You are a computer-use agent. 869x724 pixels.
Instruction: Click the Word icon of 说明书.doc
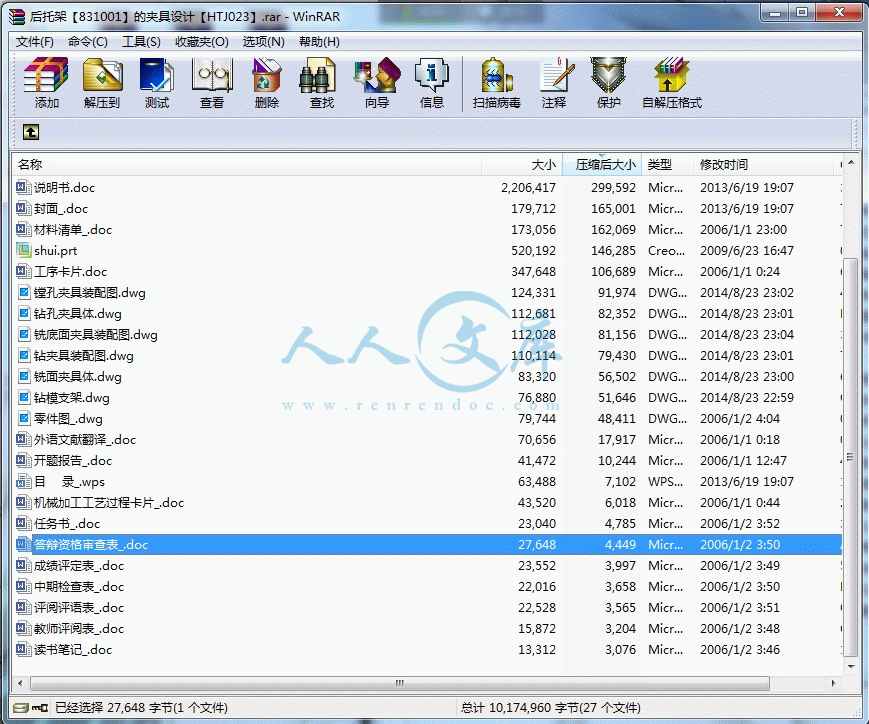pyautogui.click(x=23, y=187)
